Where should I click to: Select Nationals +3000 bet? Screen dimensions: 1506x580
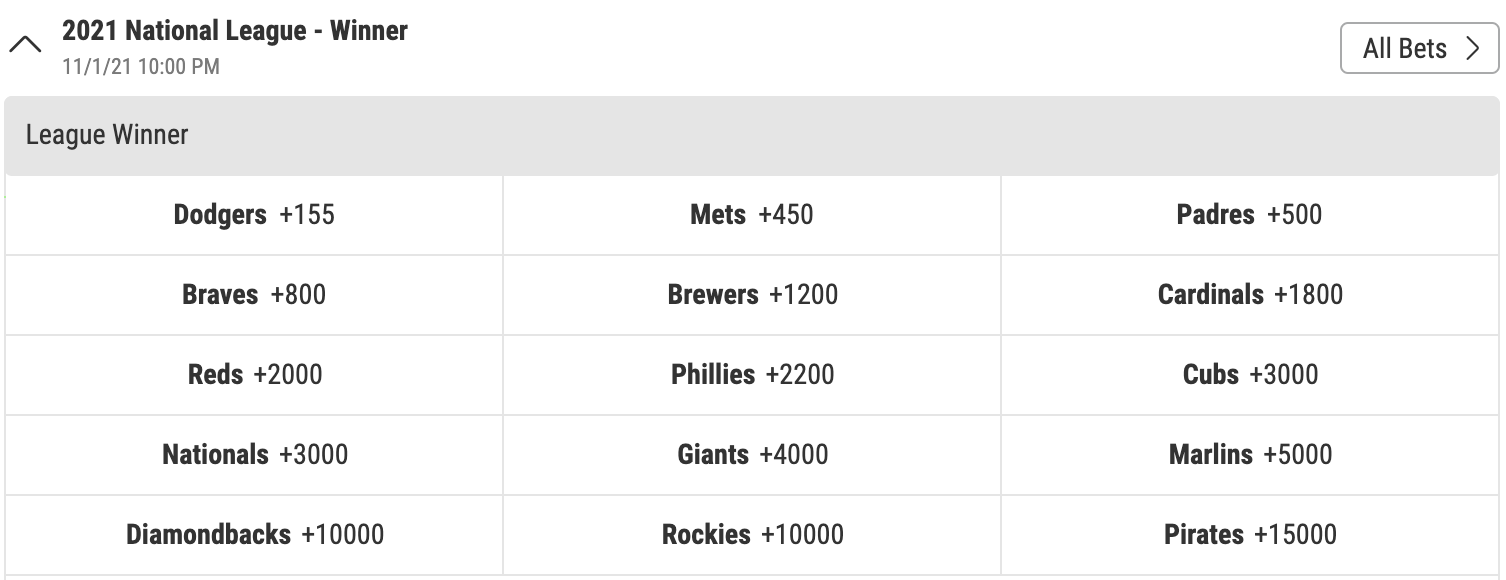pyautogui.click(x=254, y=455)
